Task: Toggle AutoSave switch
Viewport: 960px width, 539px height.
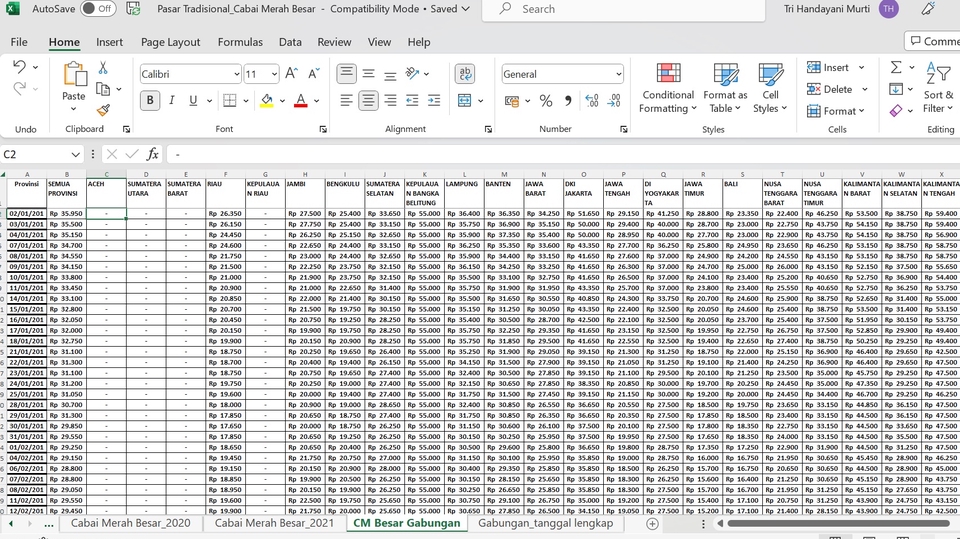Action: pyautogui.click(x=98, y=9)
